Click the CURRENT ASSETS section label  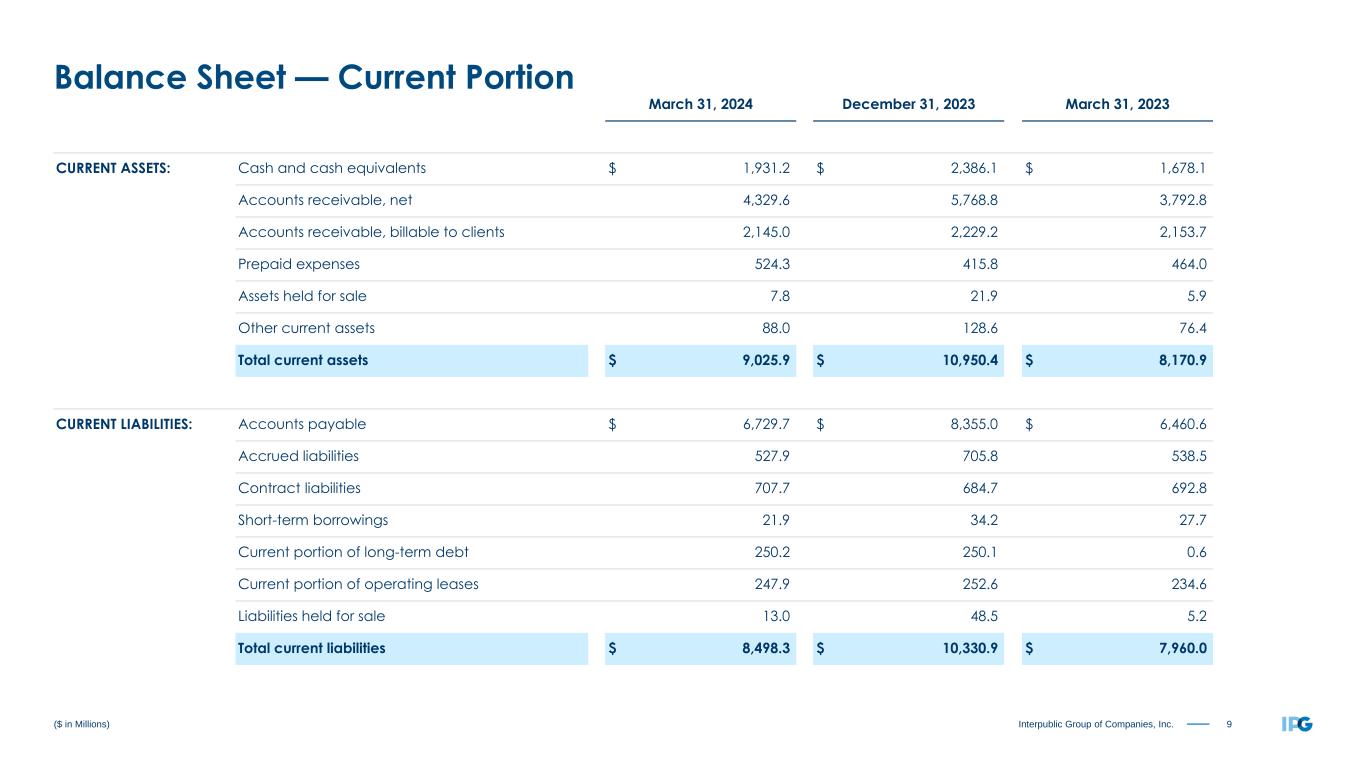pyautogui.click(x=113, y=168)
